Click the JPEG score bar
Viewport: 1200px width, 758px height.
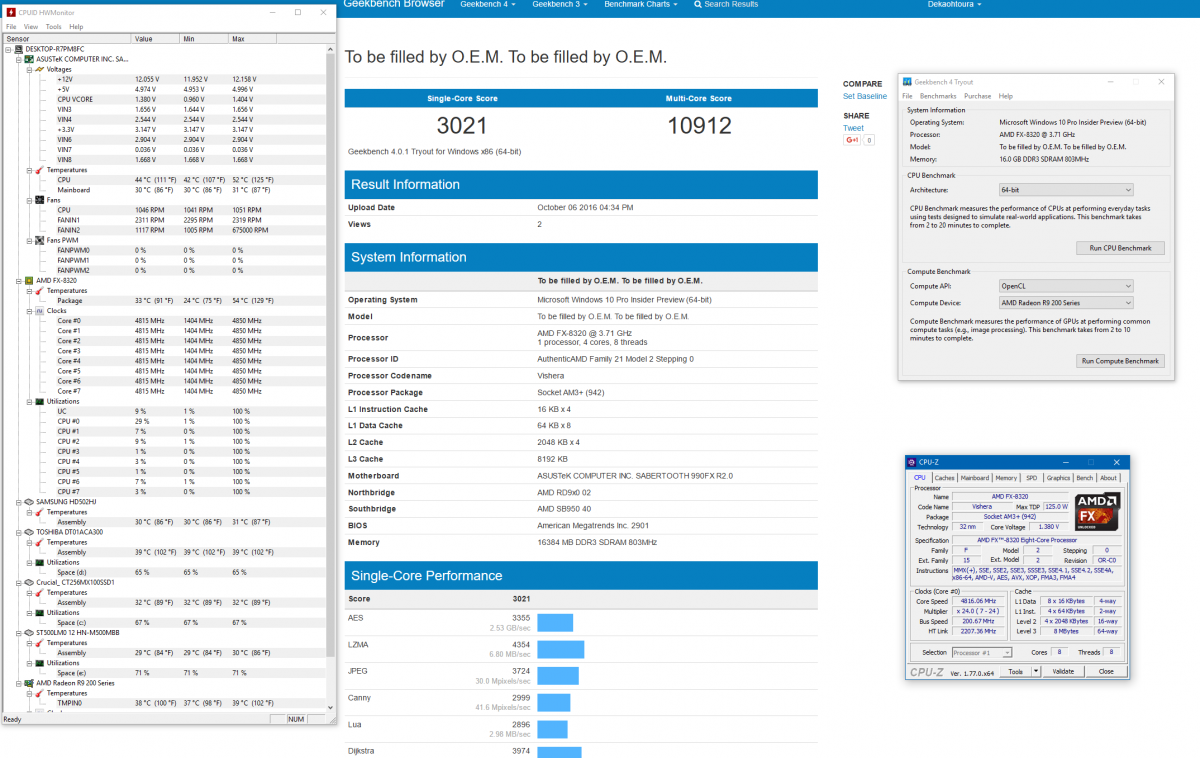click(x=557, y=675)
